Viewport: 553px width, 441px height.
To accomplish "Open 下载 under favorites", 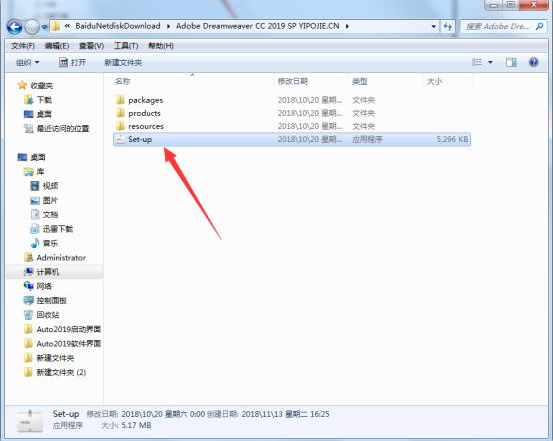I will [38, 100].
